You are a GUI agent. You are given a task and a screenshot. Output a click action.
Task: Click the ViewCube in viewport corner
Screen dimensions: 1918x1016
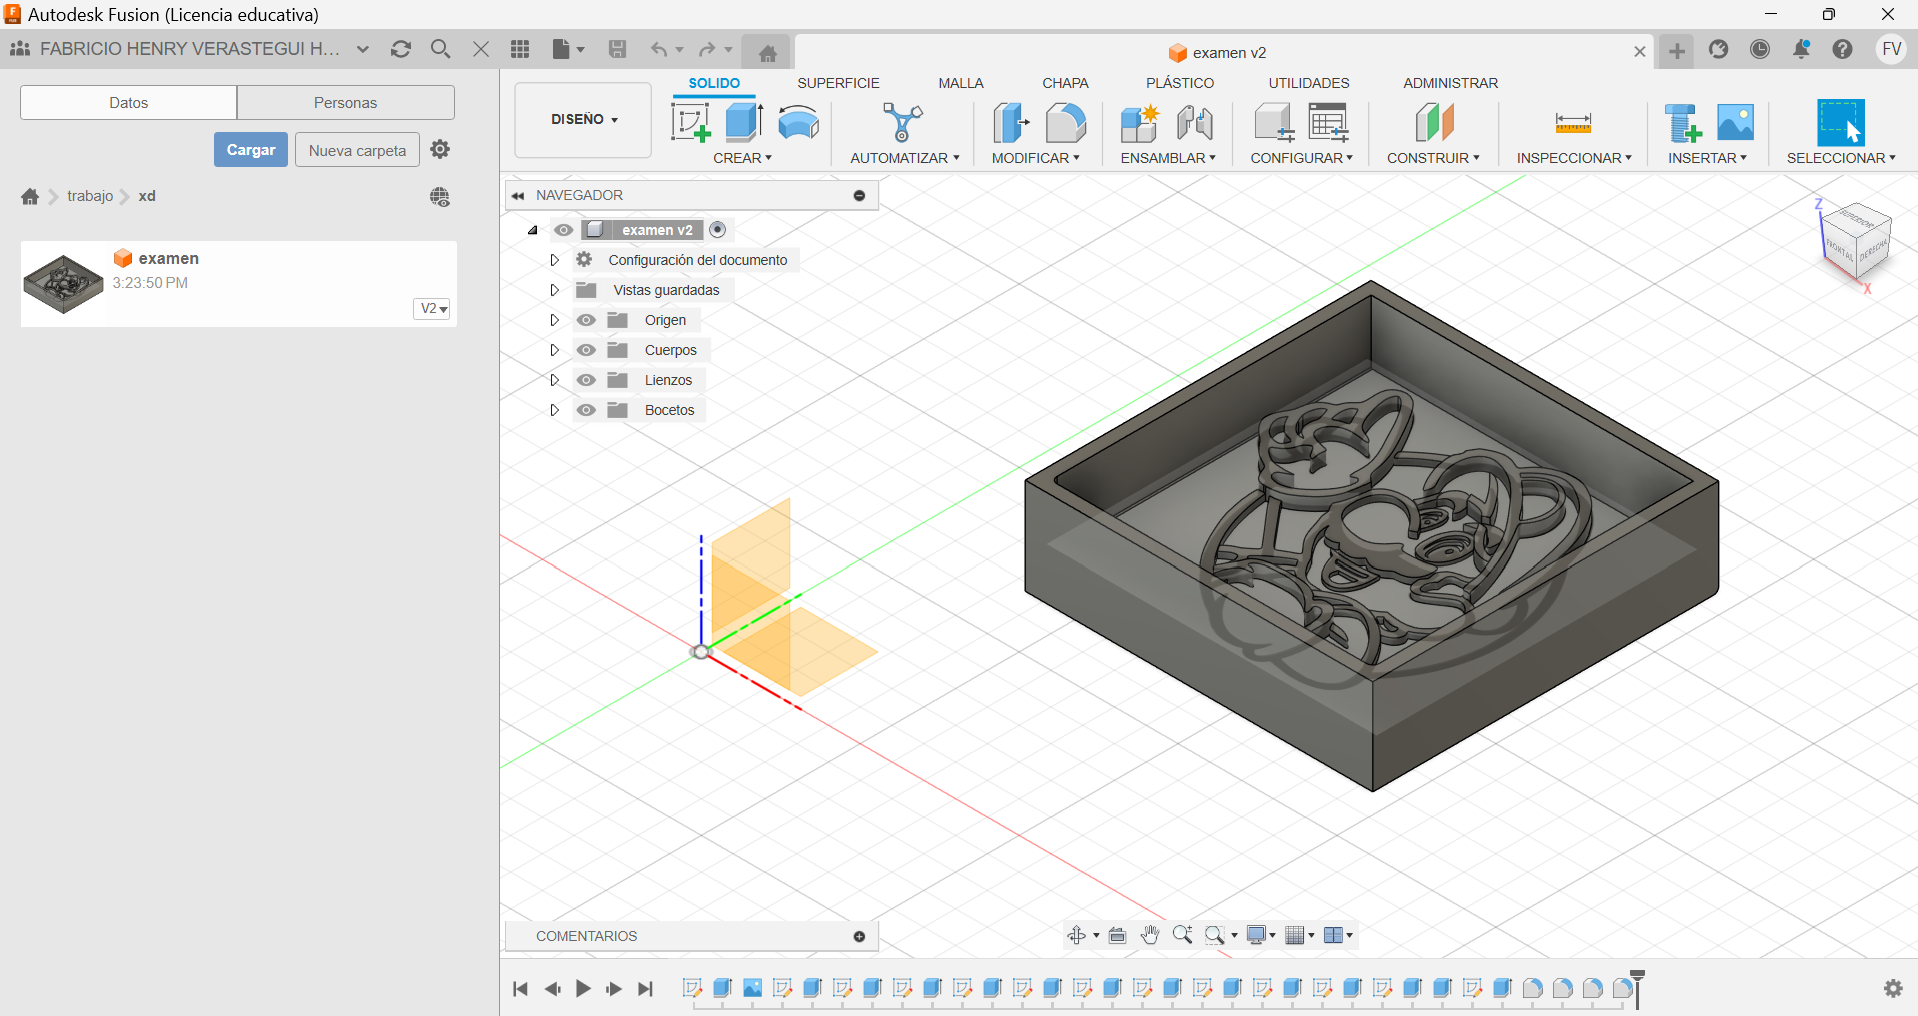(x=1856, y=242)
